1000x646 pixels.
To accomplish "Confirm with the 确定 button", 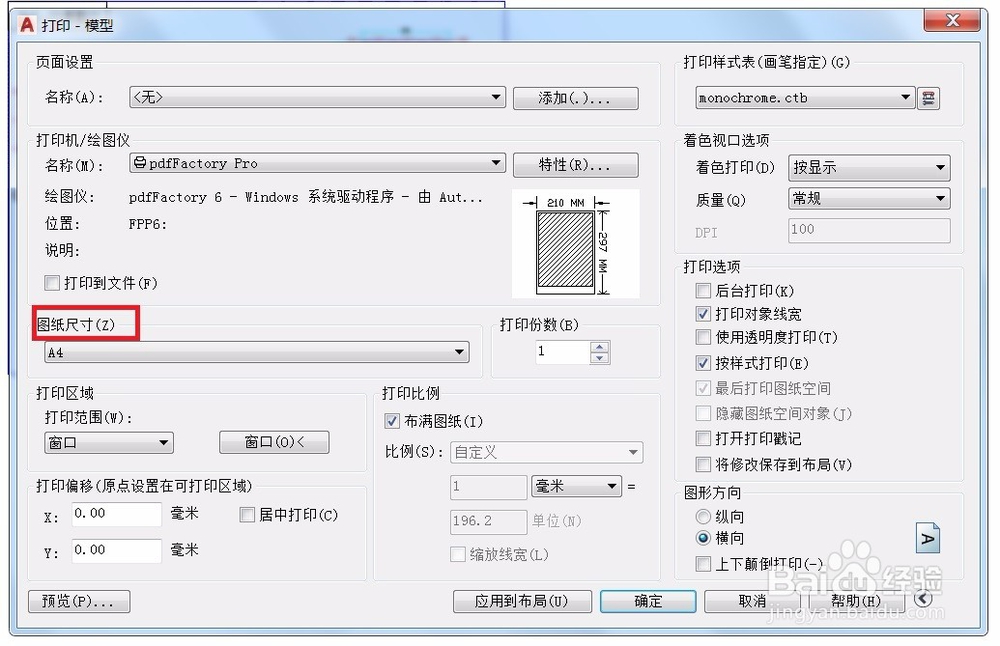I will [648, 601].
